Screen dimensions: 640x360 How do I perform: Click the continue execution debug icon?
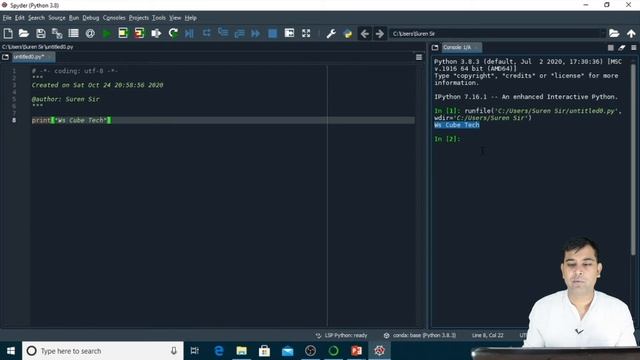[x=256, y=33]
